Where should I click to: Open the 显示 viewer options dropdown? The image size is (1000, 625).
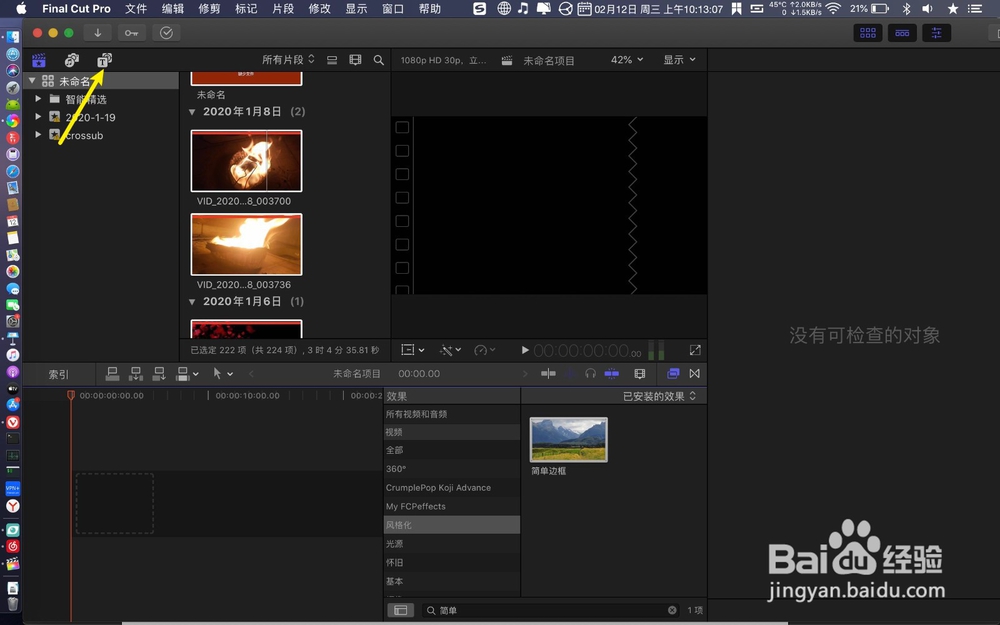pyautogui.click(x=679, y=59)
